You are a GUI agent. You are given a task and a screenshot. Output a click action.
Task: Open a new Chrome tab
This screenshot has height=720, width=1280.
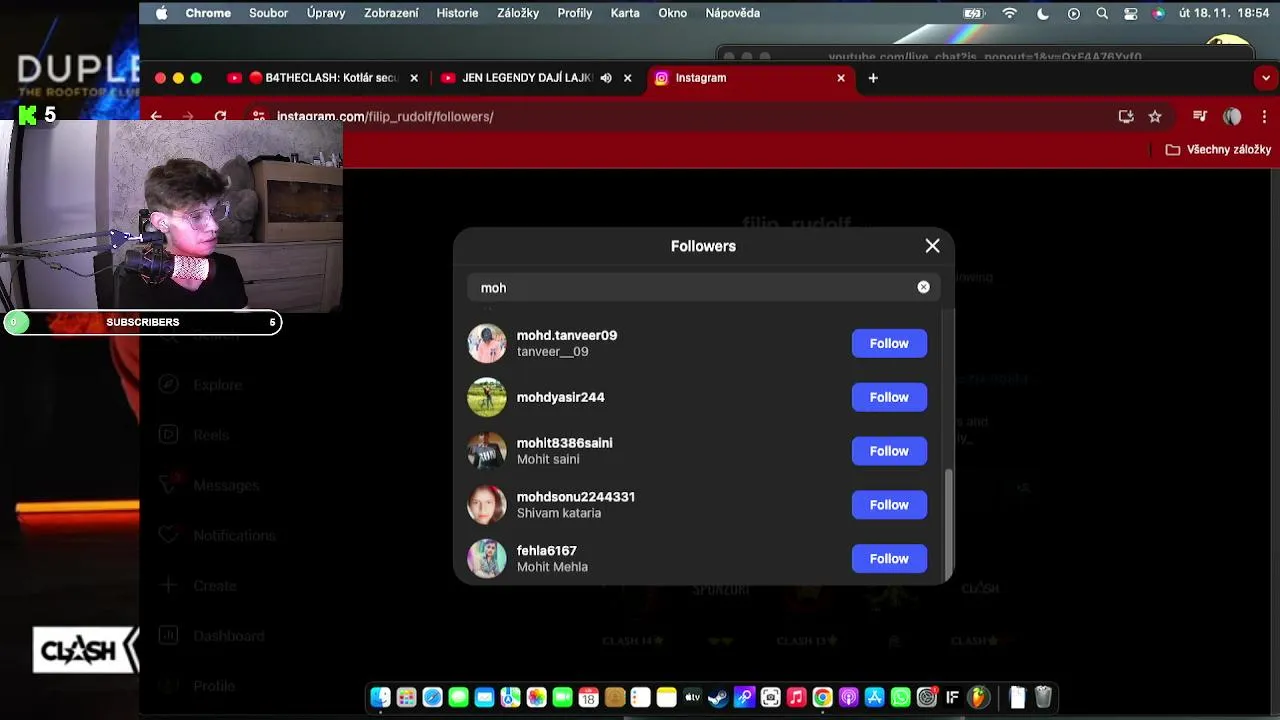click(x=873, y=78)
